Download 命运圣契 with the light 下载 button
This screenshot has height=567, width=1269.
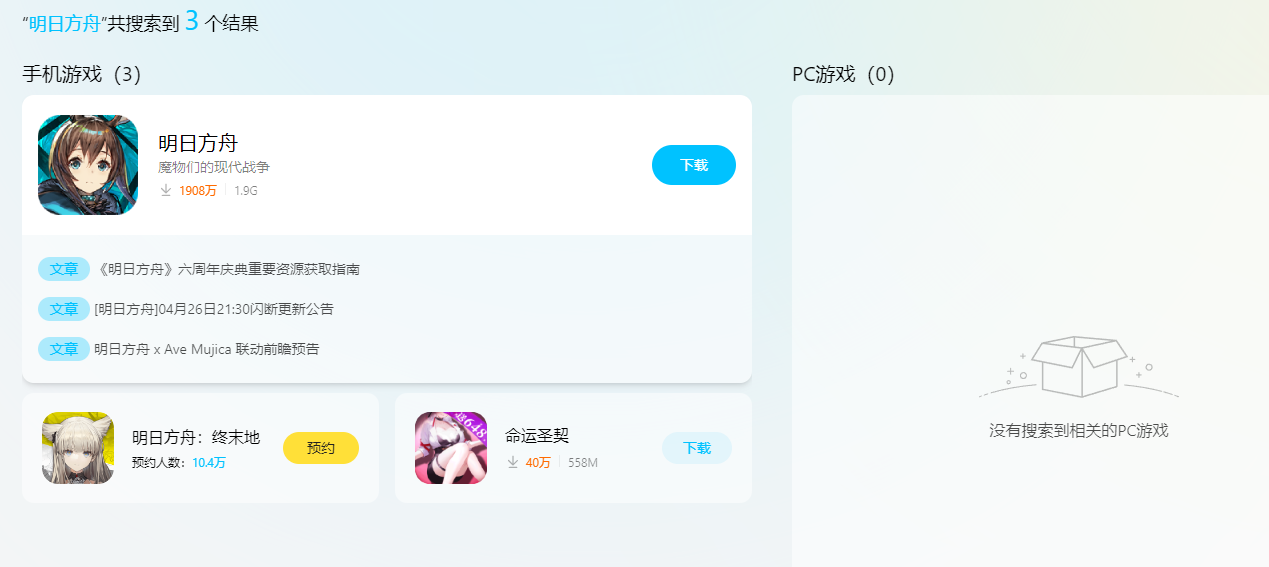697,448
